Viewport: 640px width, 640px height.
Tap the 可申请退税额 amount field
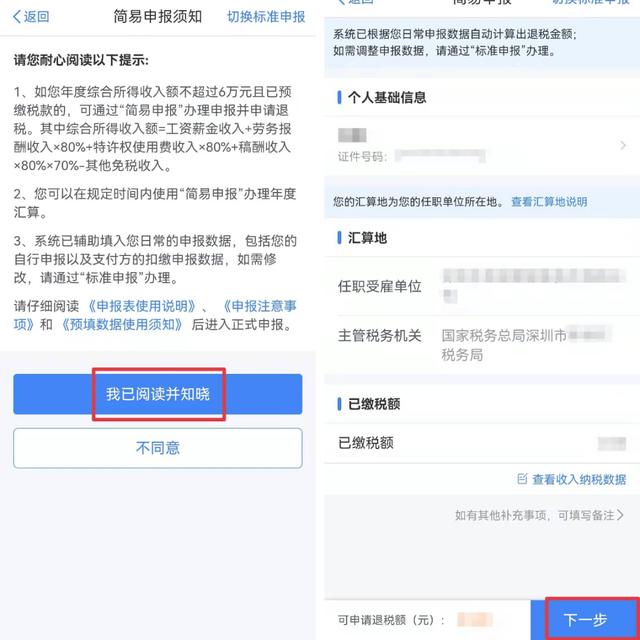(x=475, y=620)
